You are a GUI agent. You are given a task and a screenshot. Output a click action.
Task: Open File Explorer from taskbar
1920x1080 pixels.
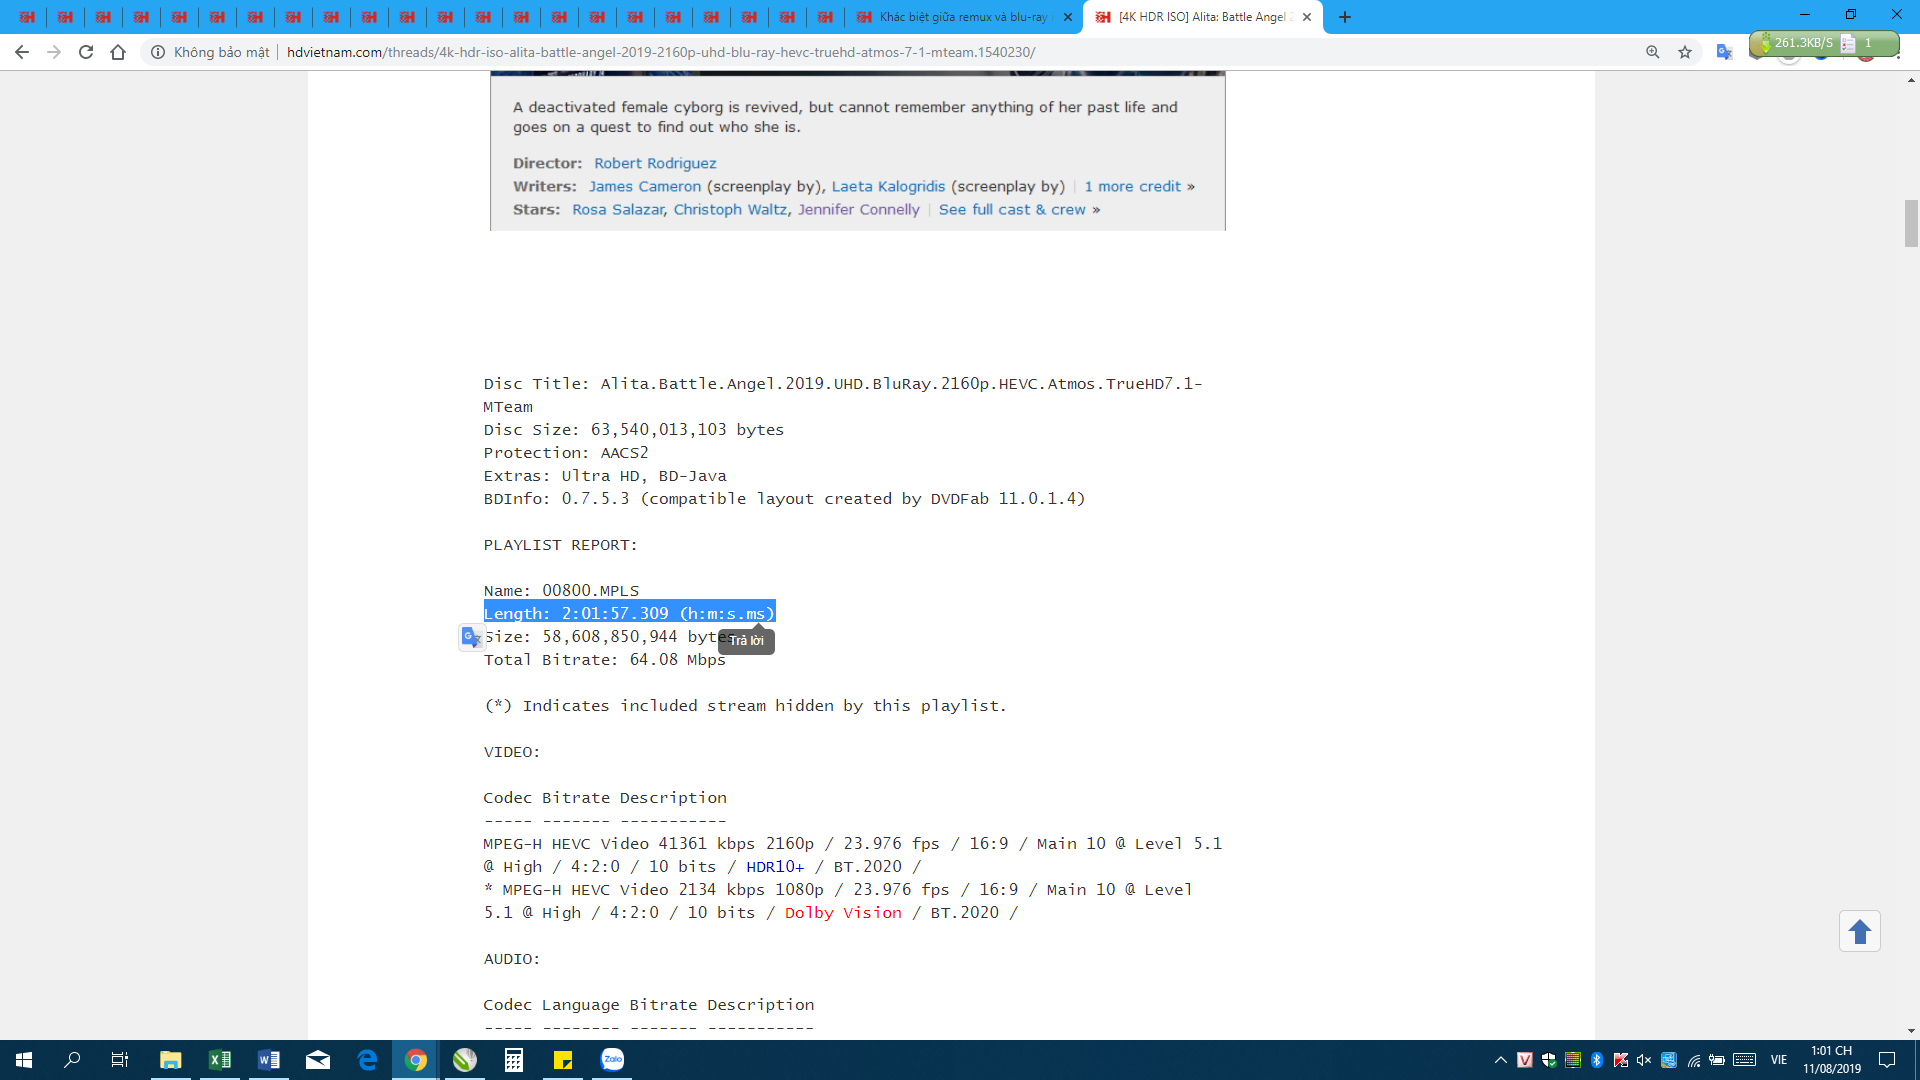170,1060
